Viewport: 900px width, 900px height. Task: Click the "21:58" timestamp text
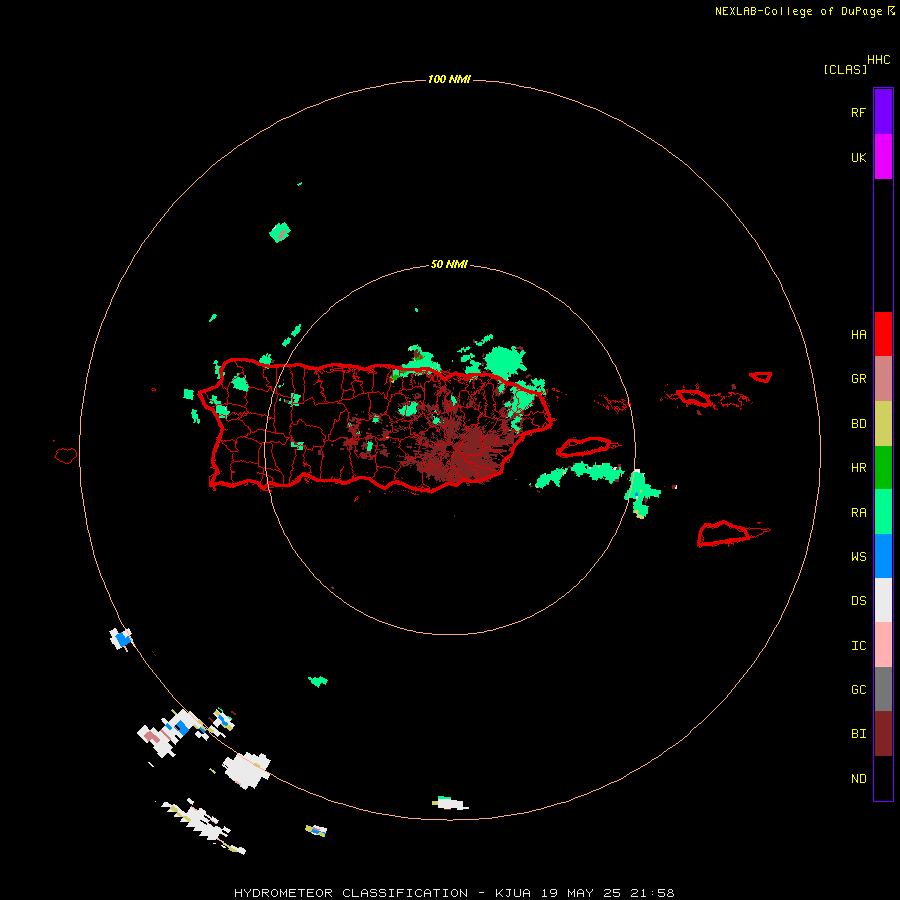click(x=652, y=893)
